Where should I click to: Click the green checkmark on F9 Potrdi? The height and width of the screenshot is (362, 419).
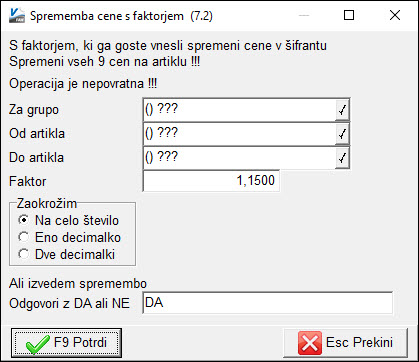(37, 343)
